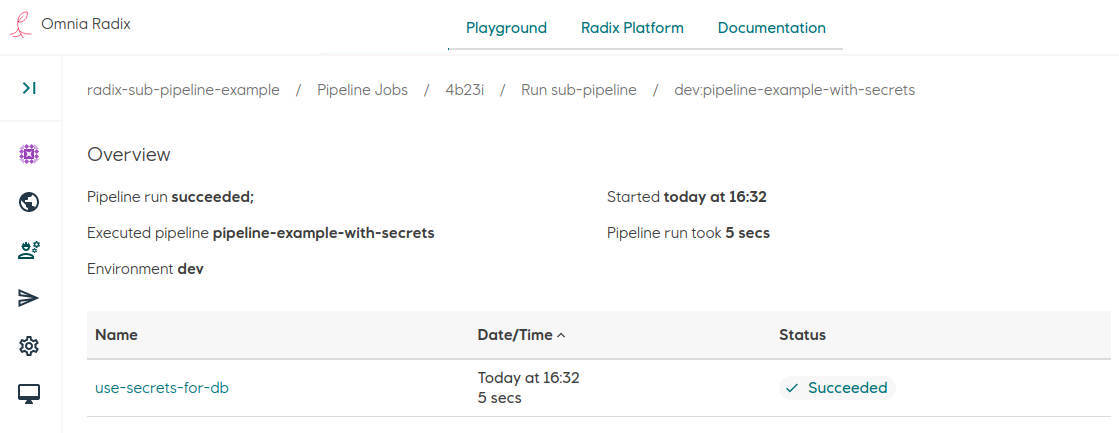
Task: Click the dev:pipeline-example-with-secrets breadcrumb
Action: point(794,91)
